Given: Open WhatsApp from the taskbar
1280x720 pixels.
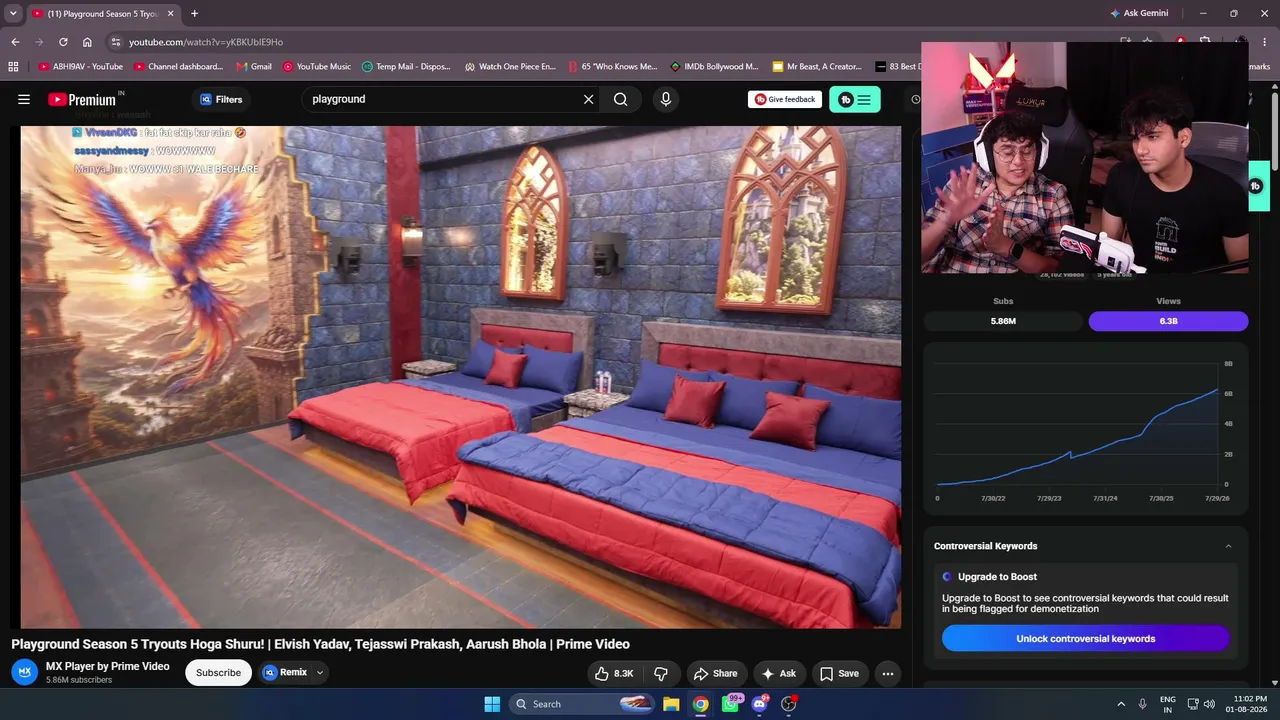Looking at the screenshot, I should click(x=731, y=704).
